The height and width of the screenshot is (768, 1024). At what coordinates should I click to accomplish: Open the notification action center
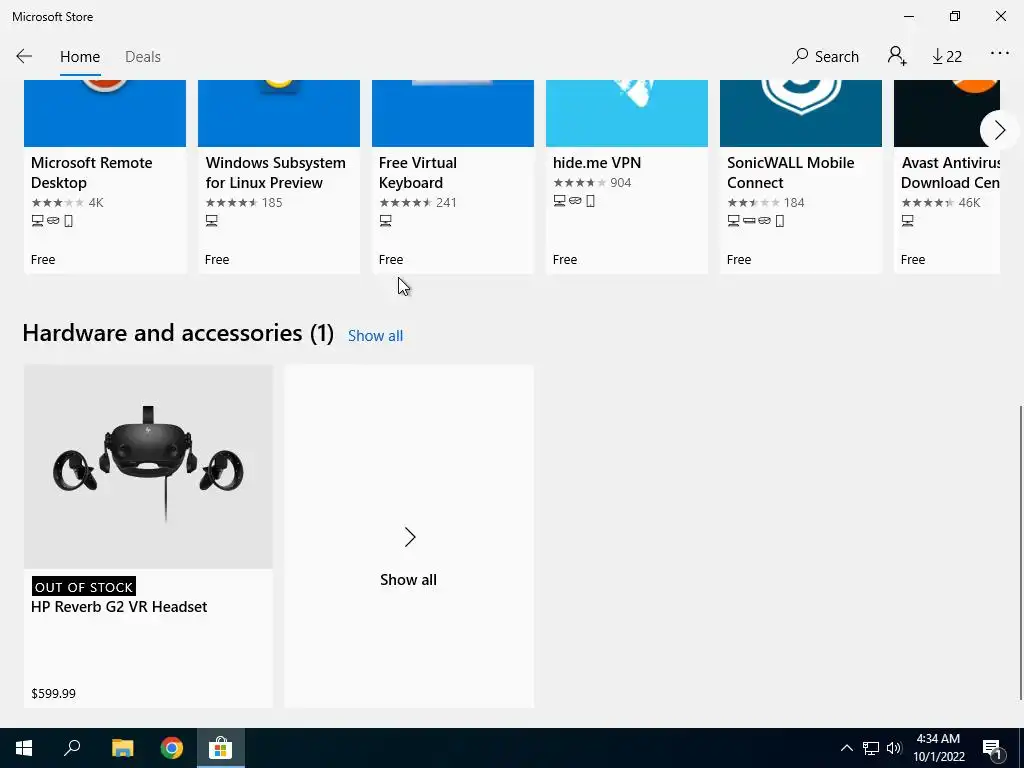(993, 748)
